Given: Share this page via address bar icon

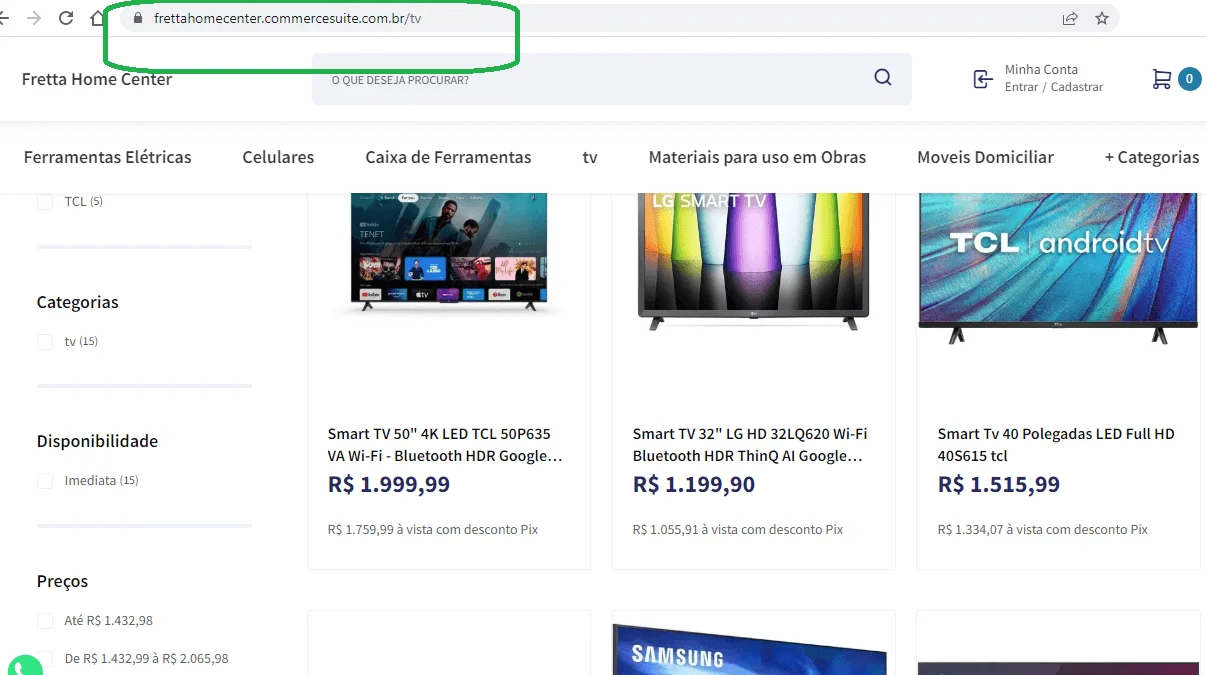Looking at the screenshot, I should pos(1070,18).
